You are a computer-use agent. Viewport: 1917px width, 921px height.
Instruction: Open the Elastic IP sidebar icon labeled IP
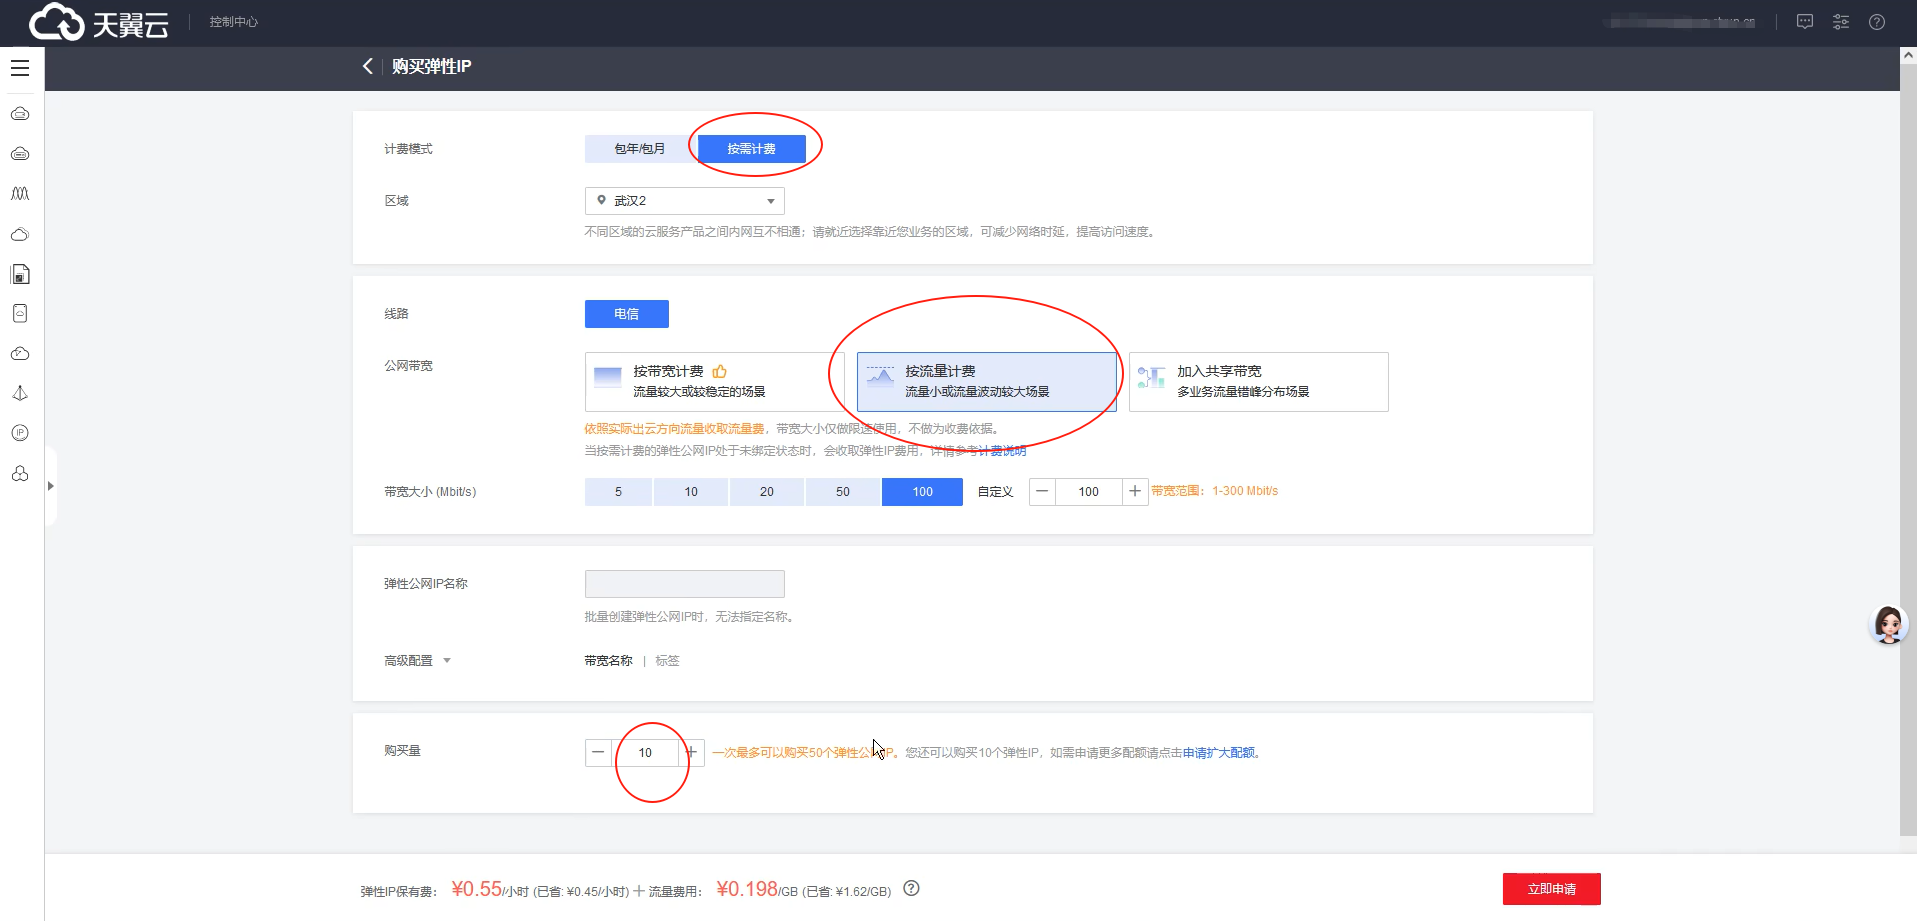point(20,433)
